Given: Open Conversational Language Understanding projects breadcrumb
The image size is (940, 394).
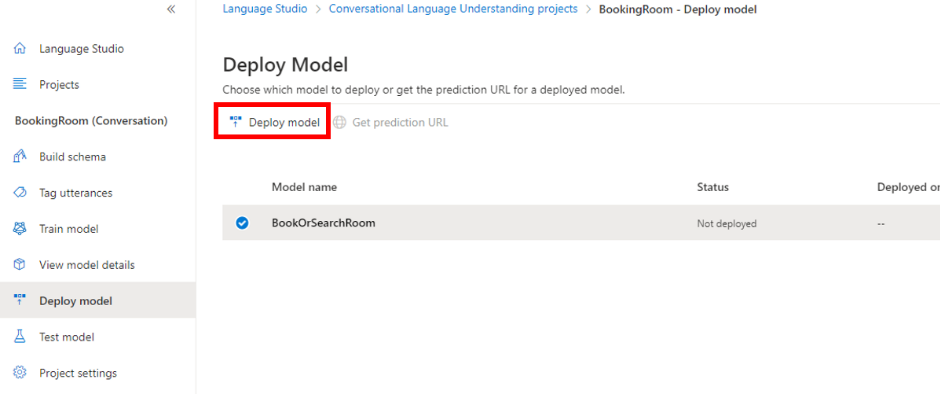Looking at the screenshot, I should [x=453, y=9].
